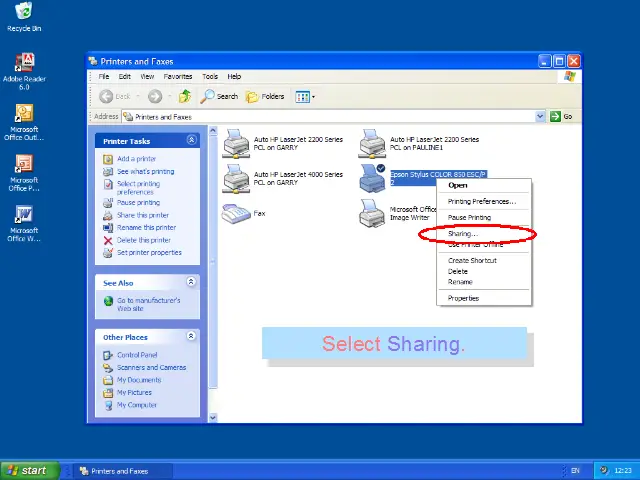
Task: Launch Adobe Reader 6.0 shortcut
Action: tap(24, 71)
